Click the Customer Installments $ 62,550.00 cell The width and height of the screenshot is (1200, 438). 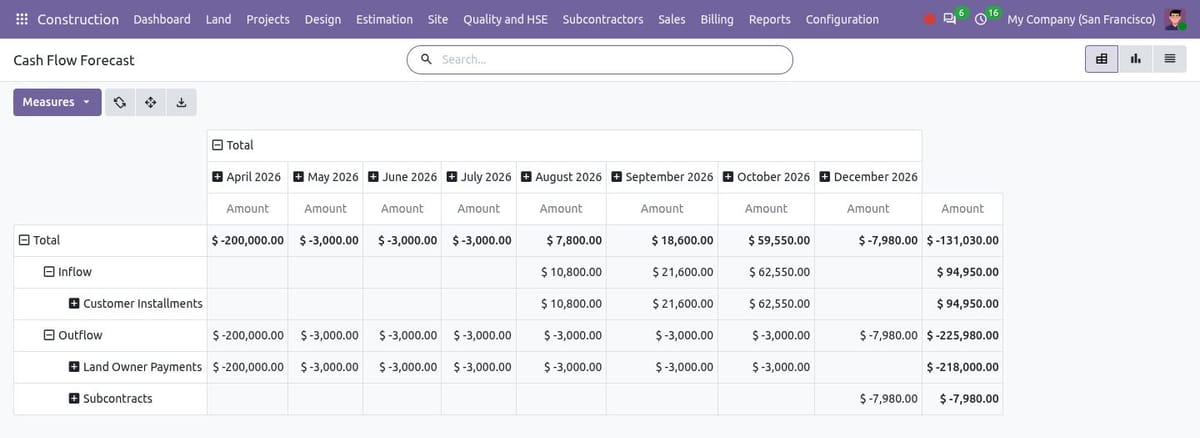click(766, 303)
